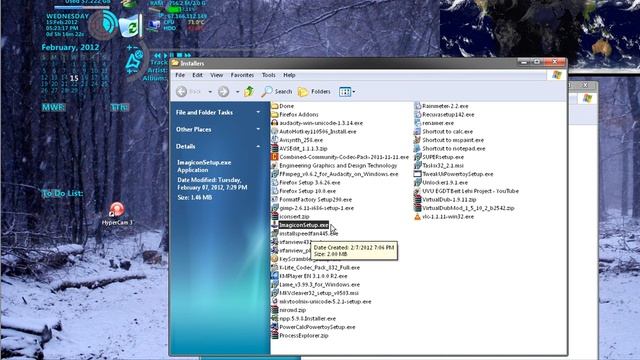
Task: Open the Search pane in Installers window
Action: [x=277, y=91]
